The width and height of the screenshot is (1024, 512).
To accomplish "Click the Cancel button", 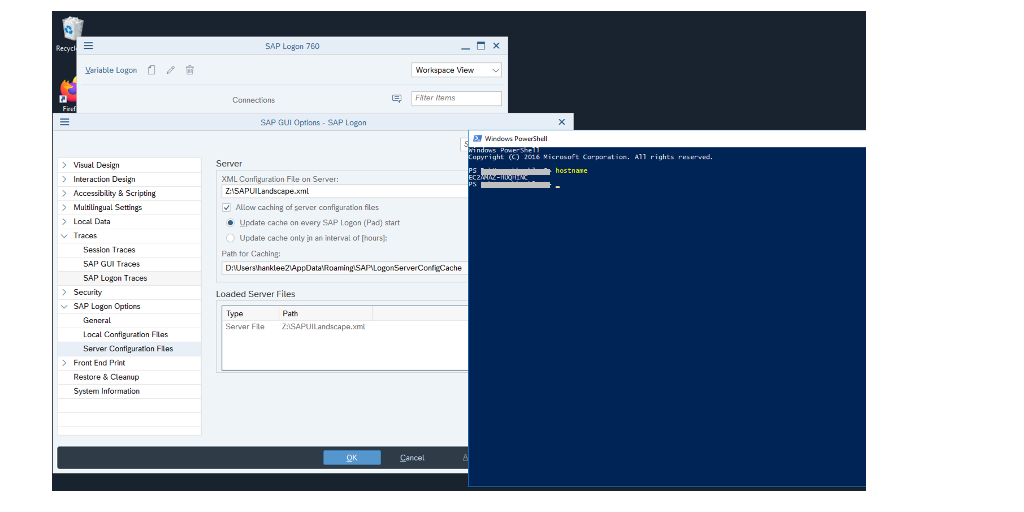I will pyautogui.click(x=412, y=458).
